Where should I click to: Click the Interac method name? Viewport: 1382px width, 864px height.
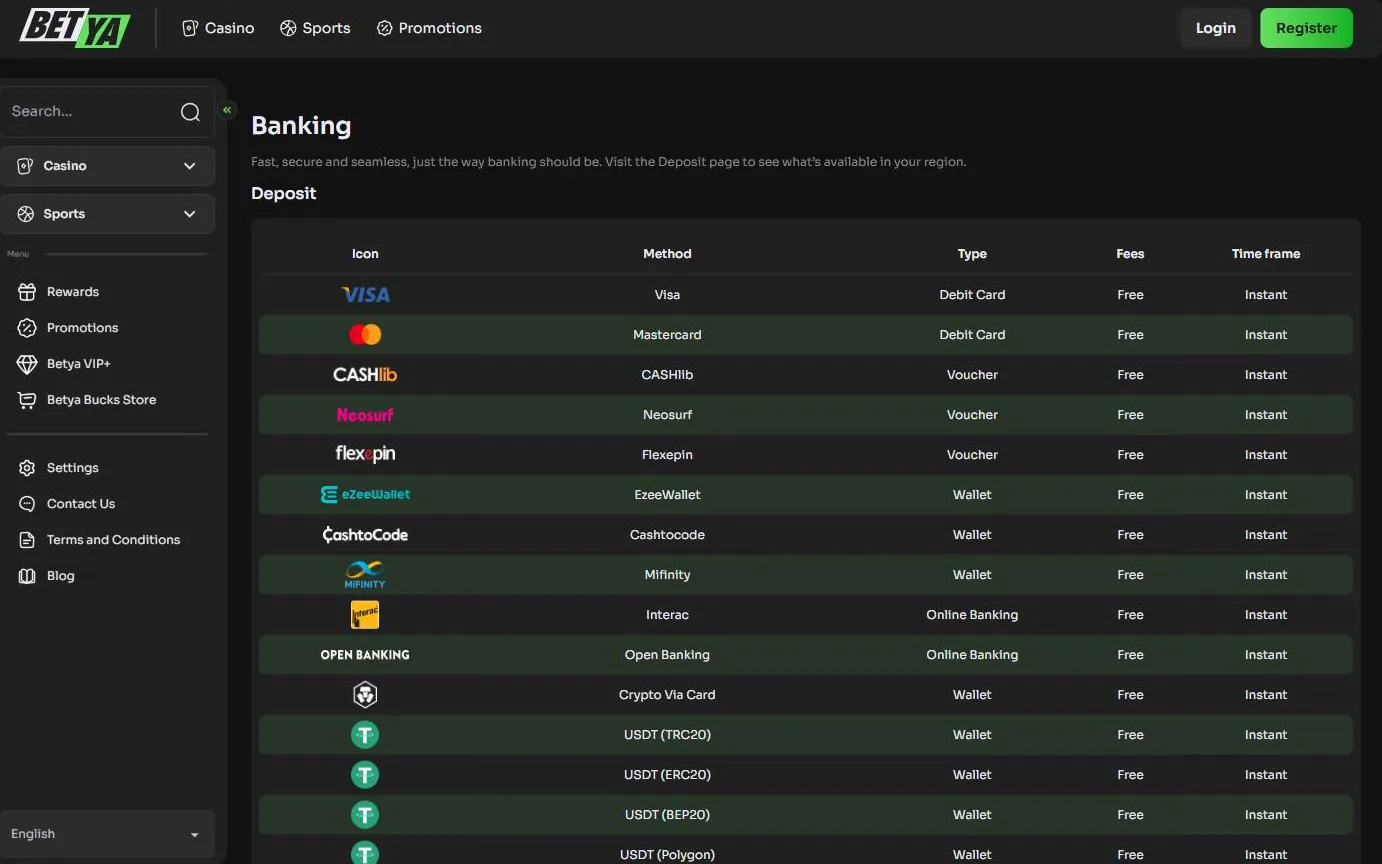[667, 615]
